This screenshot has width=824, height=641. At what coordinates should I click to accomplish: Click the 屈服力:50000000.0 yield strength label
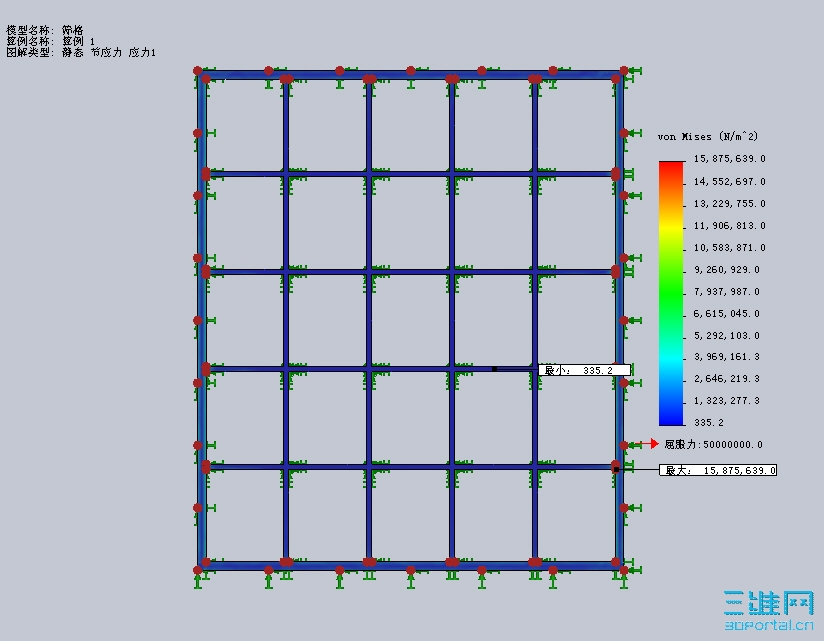coord(713,444)
